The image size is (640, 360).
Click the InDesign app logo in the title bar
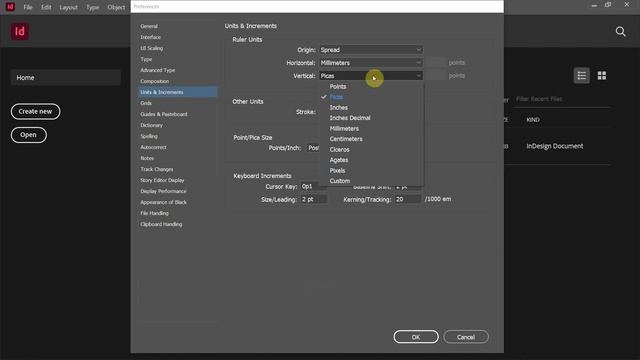click(x=10, y=7)
